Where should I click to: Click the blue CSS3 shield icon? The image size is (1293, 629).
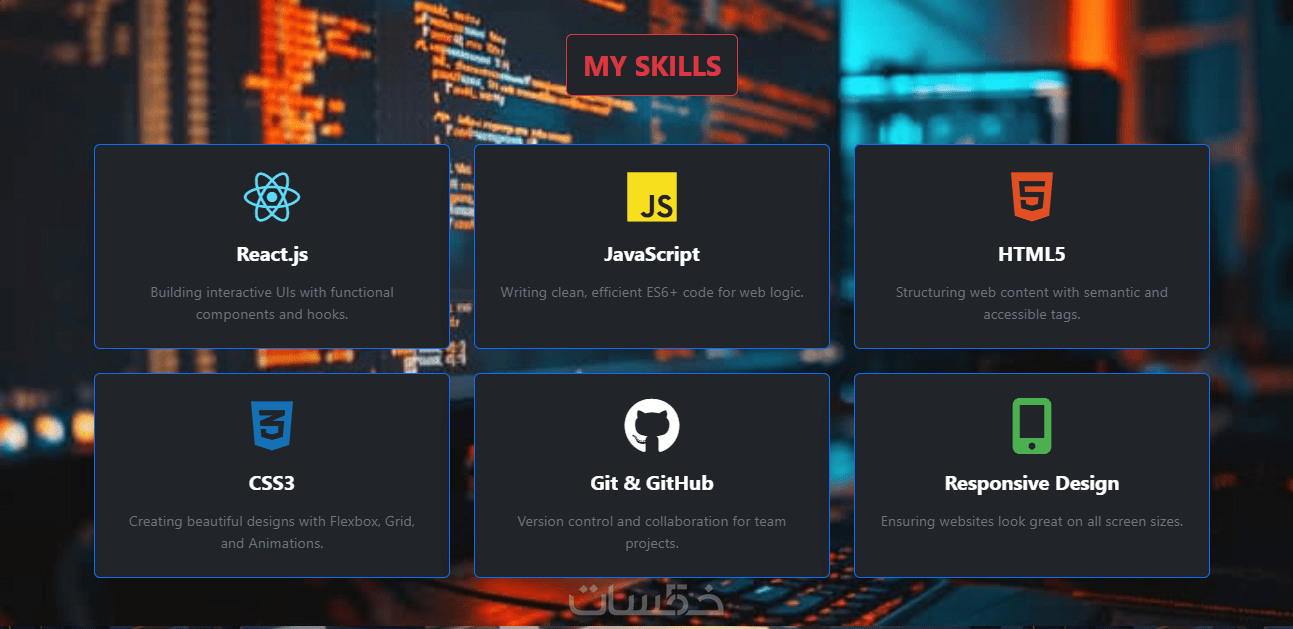point(272,426)
